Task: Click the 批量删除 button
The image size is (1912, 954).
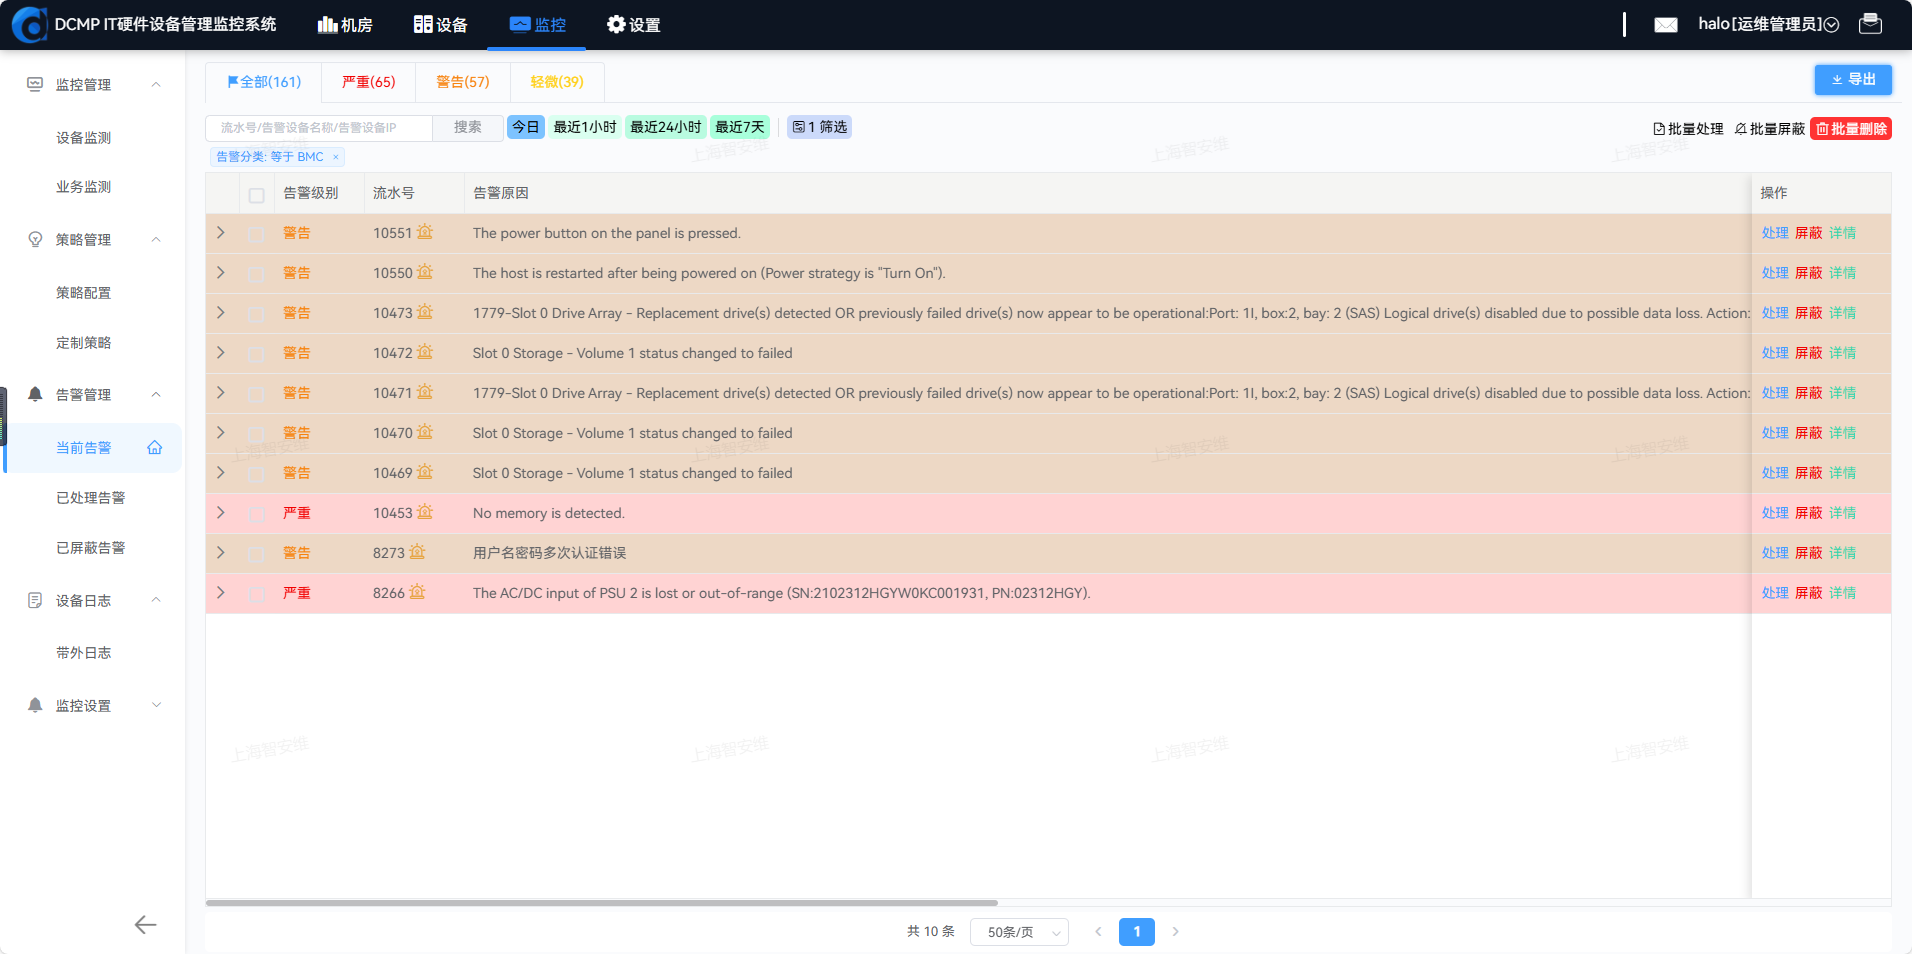Action: [1851, 129]
